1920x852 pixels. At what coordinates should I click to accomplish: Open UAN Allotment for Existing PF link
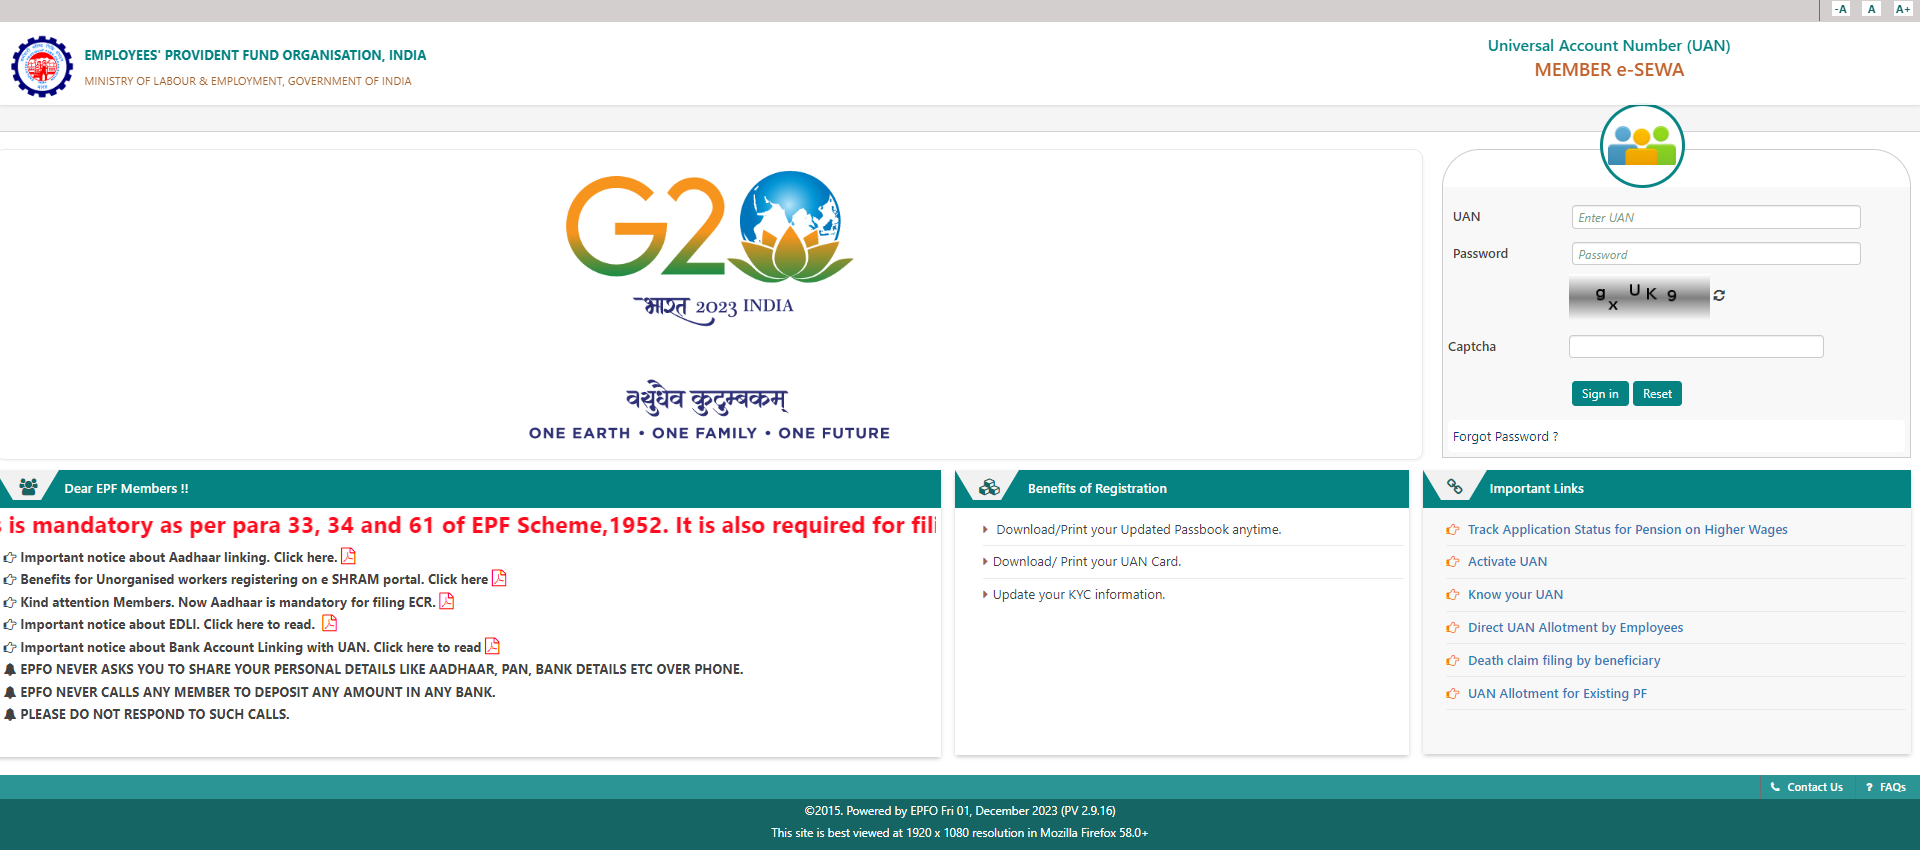coord(1557,694)
